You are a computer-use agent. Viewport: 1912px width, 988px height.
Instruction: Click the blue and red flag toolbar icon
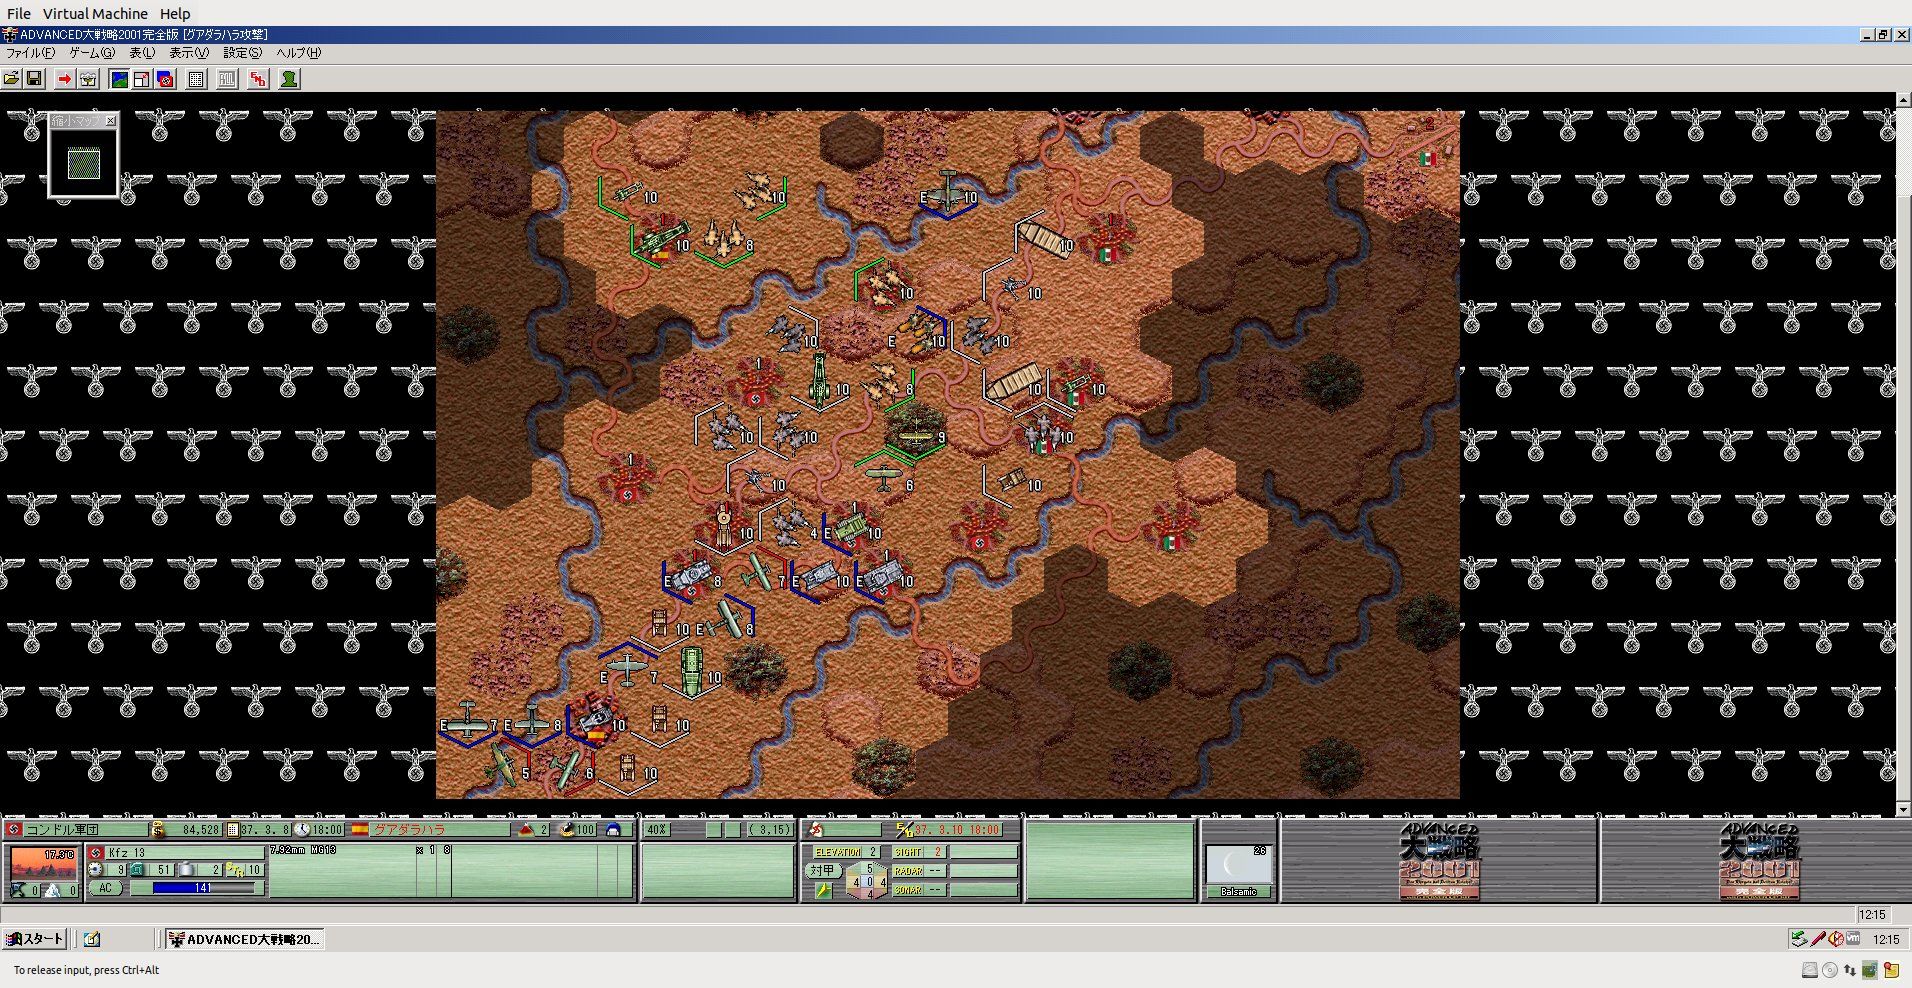(166, 79)
